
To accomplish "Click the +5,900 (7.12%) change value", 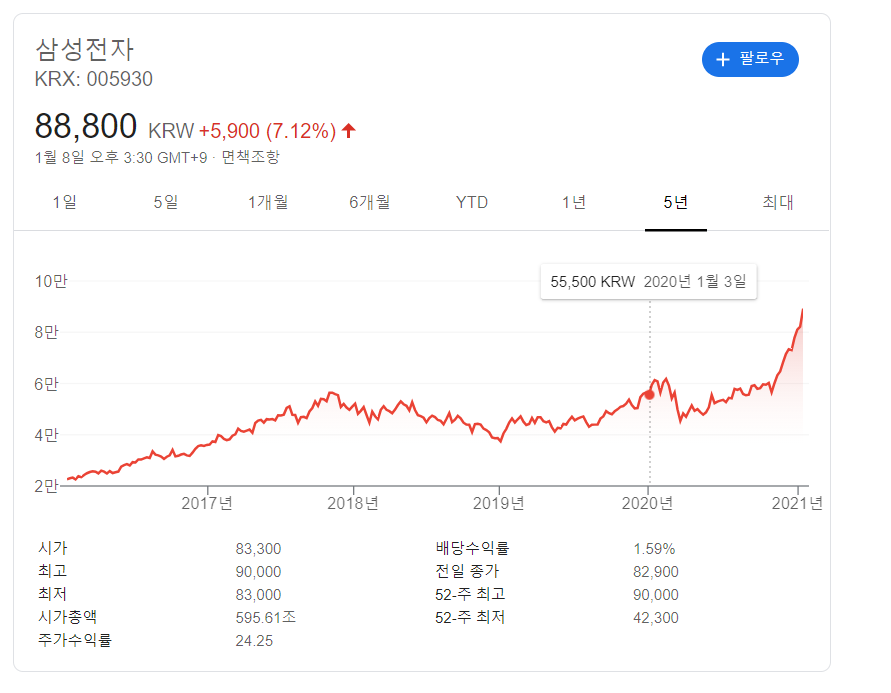I will pyautogui.click(x=267, y=131).
